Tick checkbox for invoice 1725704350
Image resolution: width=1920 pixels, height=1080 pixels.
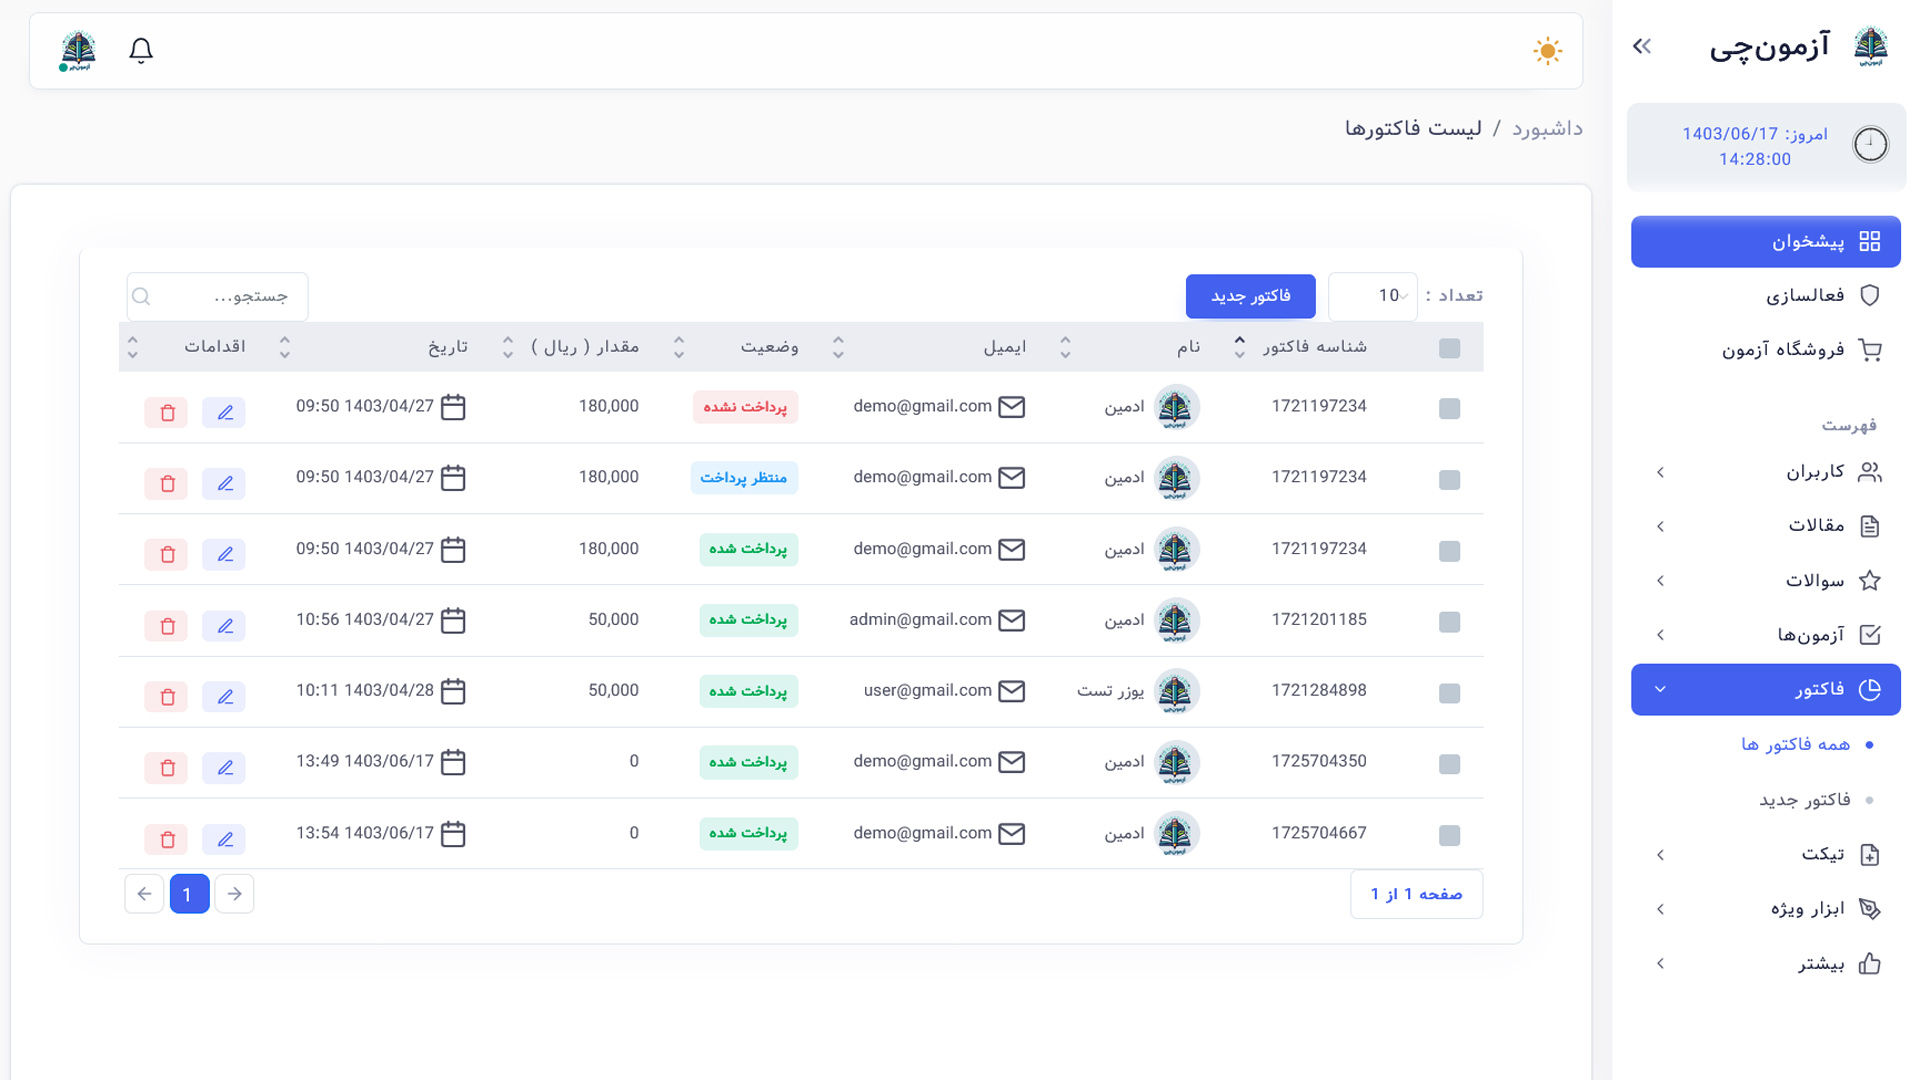click(1449, 764)
